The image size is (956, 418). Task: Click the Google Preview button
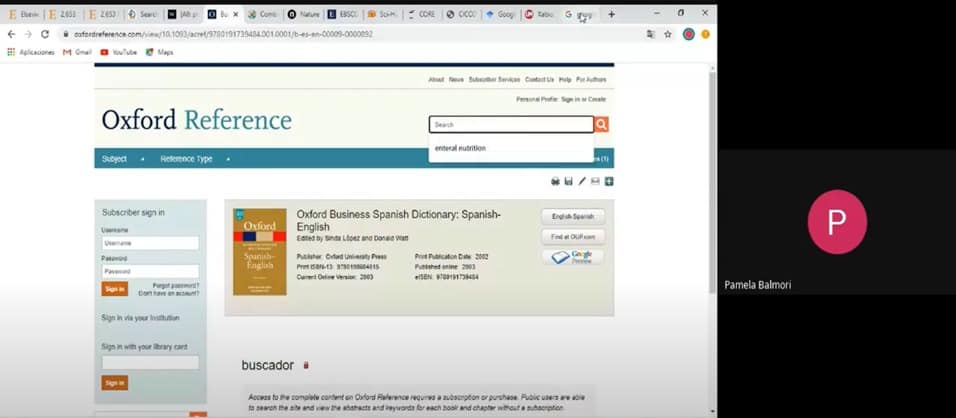pos(573,258)
